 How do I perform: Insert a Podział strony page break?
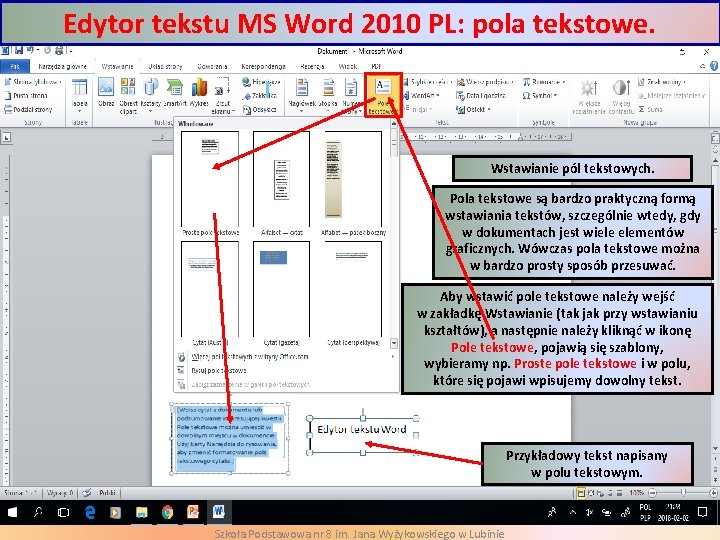(x=28, y=109)
